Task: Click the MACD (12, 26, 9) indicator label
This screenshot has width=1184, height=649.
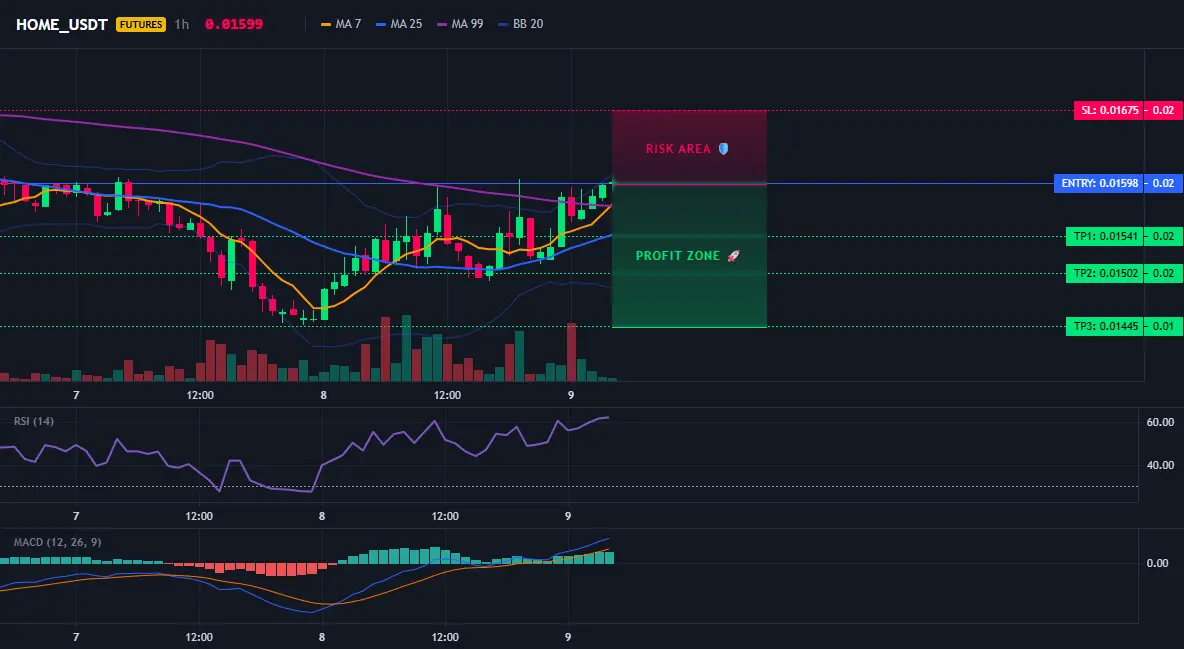Action: coord(57,542)
